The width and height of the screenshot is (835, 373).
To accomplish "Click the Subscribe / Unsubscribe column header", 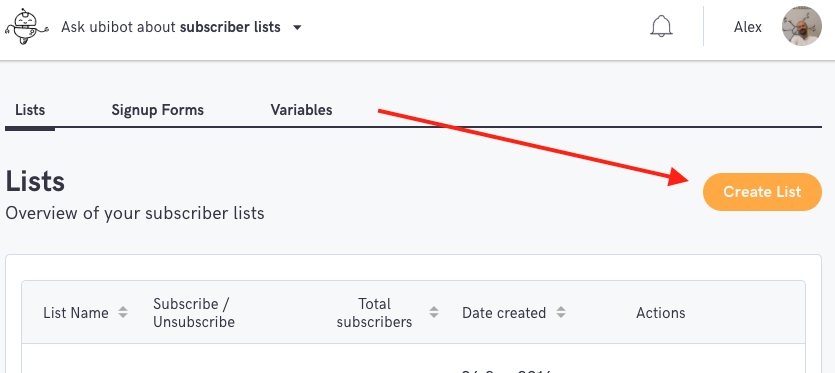I will 194,313.
